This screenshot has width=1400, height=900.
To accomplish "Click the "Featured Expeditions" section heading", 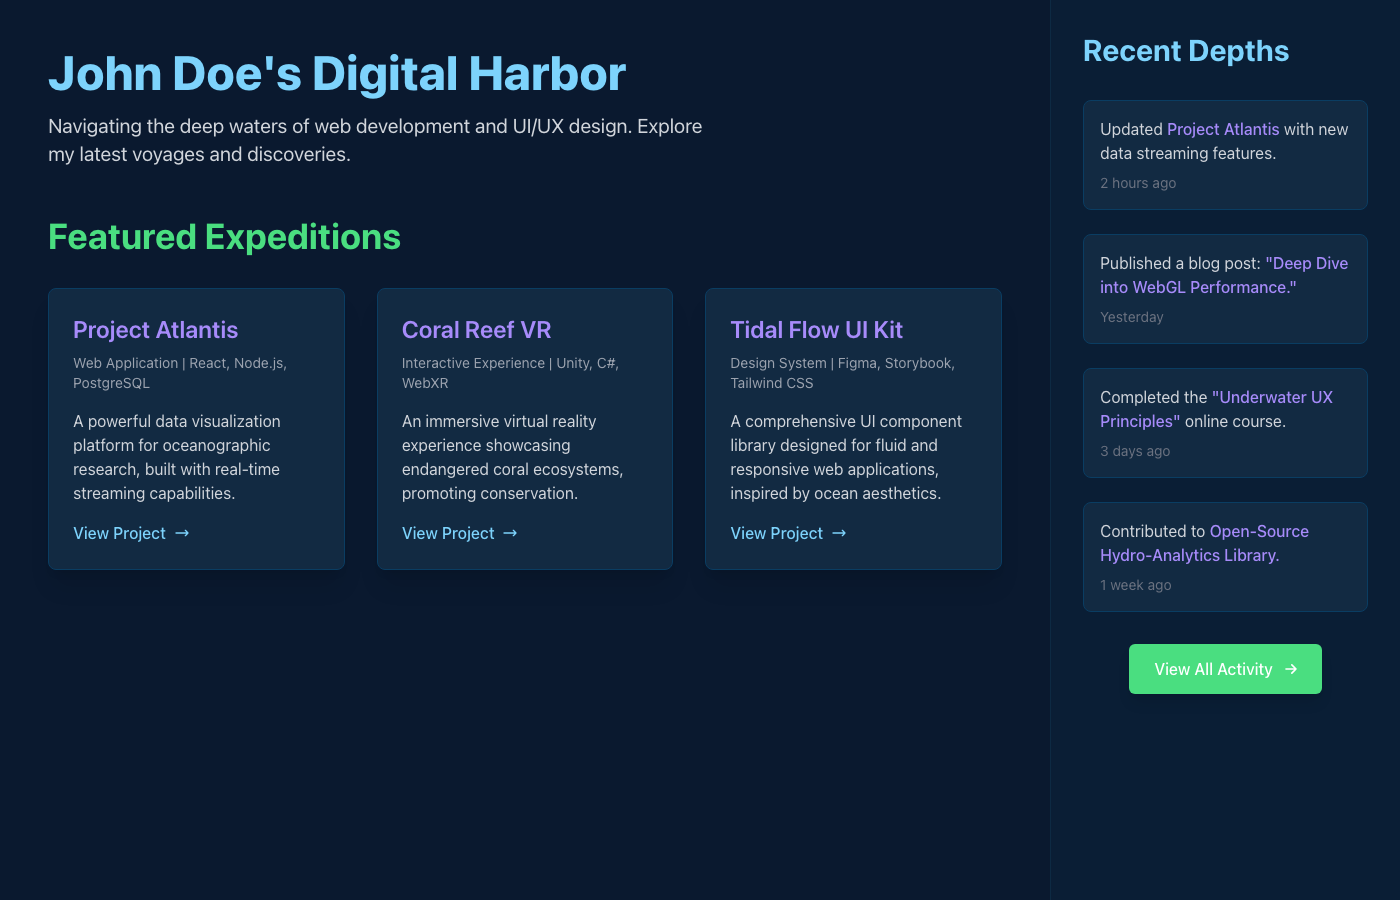I will tap(224, 237).
